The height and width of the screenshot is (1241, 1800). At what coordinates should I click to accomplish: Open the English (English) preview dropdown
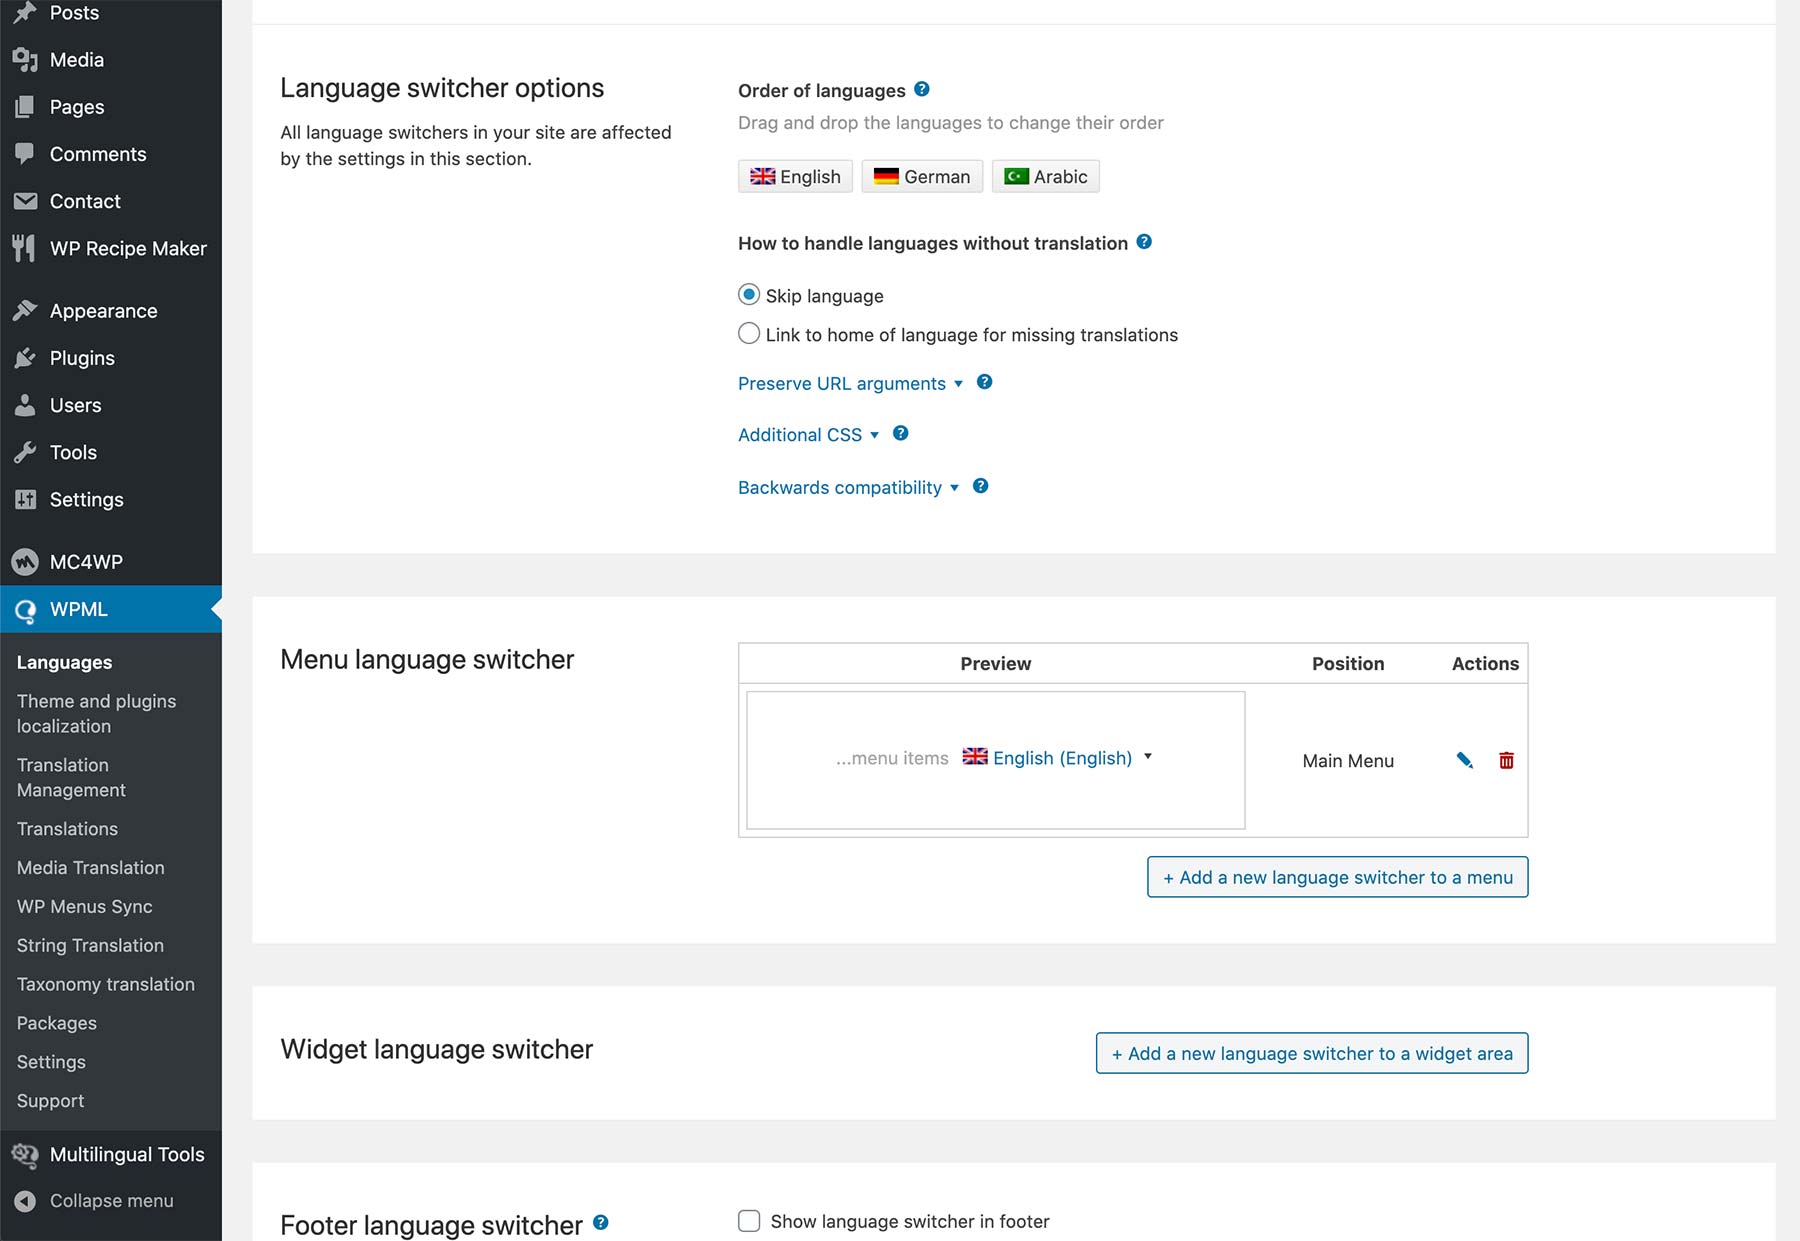point(1062,757)
